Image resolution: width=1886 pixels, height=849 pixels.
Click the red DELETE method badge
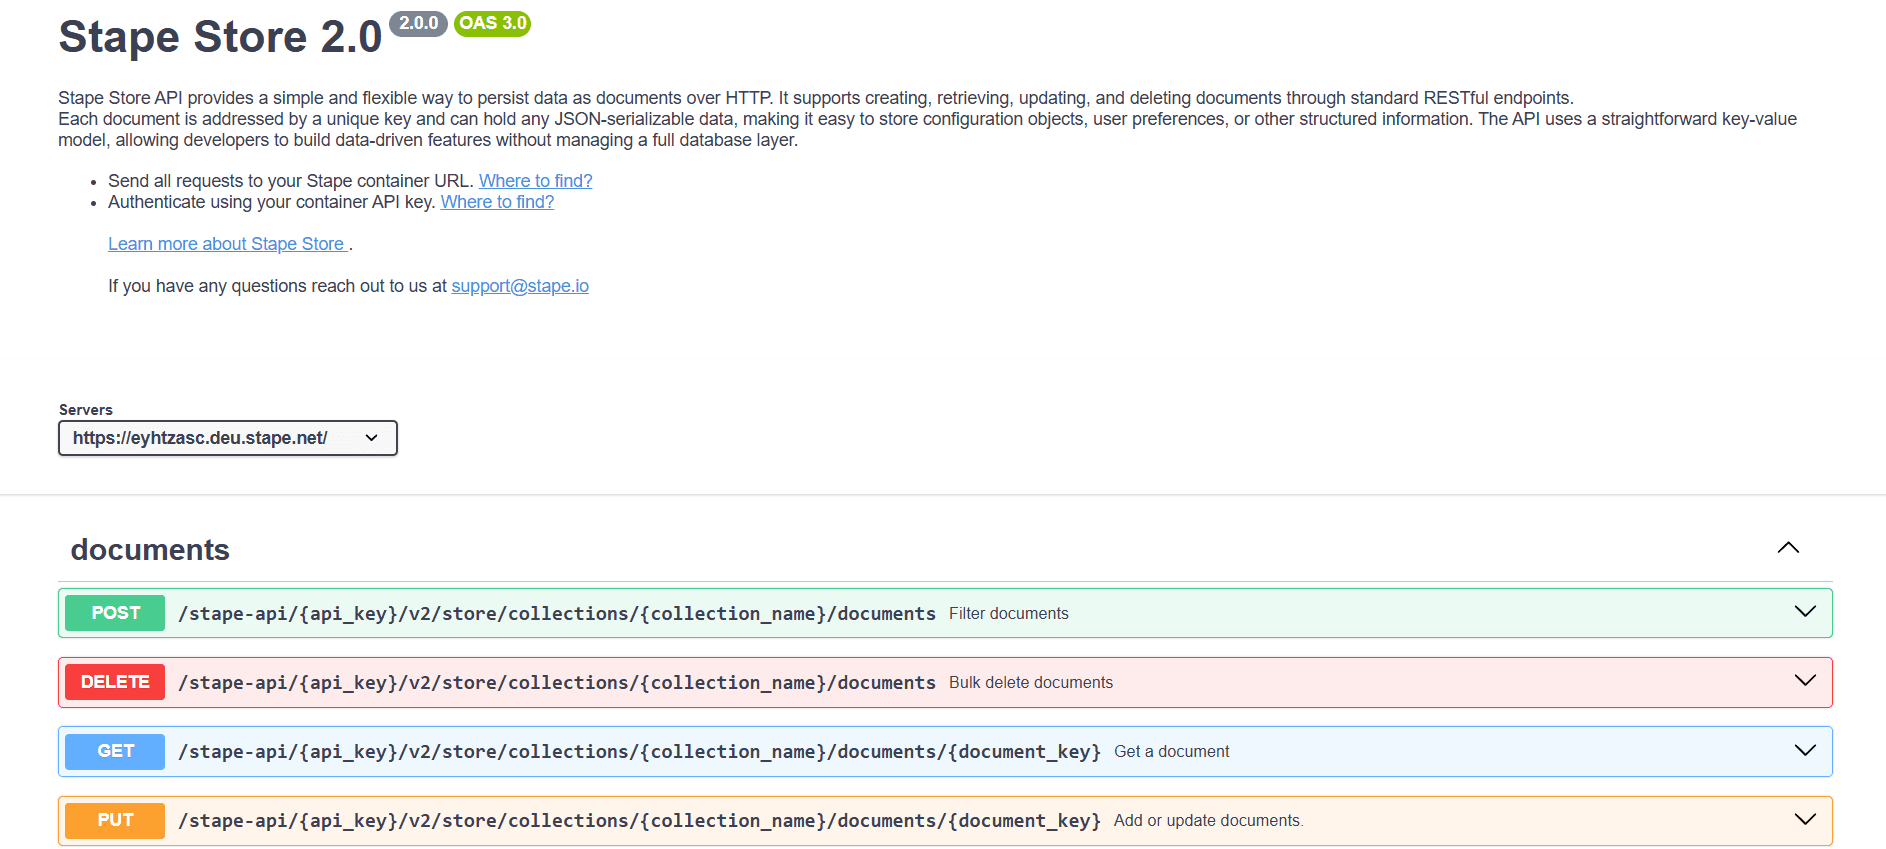click(x=115, y=682)
